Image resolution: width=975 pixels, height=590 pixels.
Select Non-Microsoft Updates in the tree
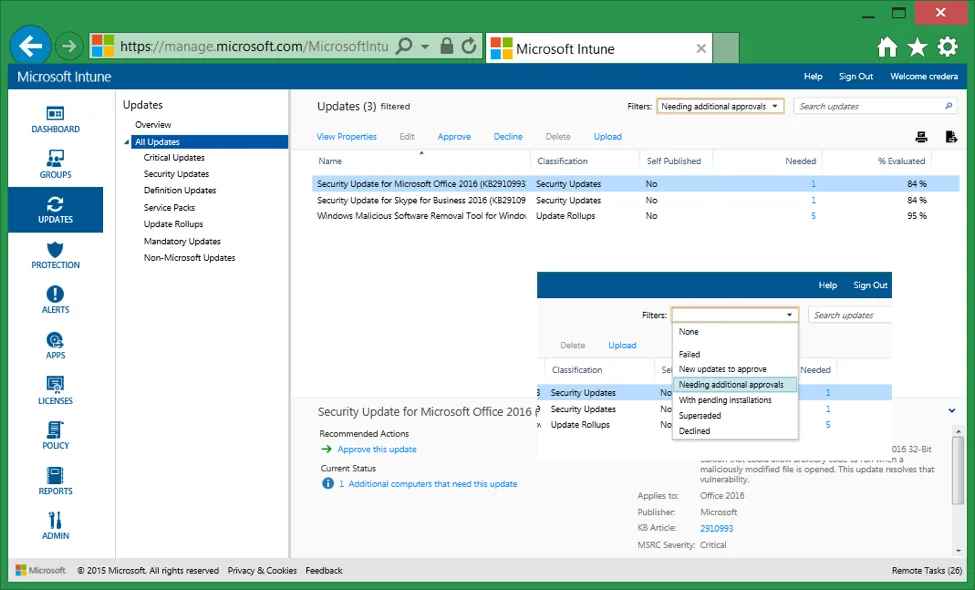(190, 258)
